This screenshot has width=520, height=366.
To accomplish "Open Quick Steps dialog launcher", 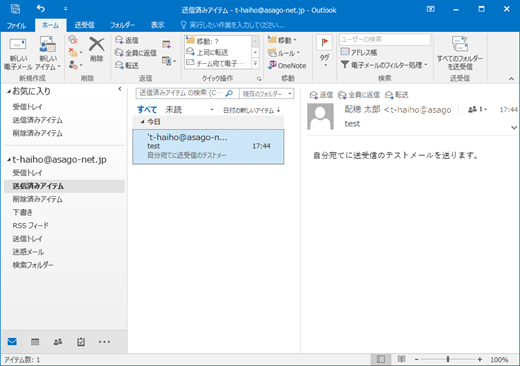I will (259, 79).
